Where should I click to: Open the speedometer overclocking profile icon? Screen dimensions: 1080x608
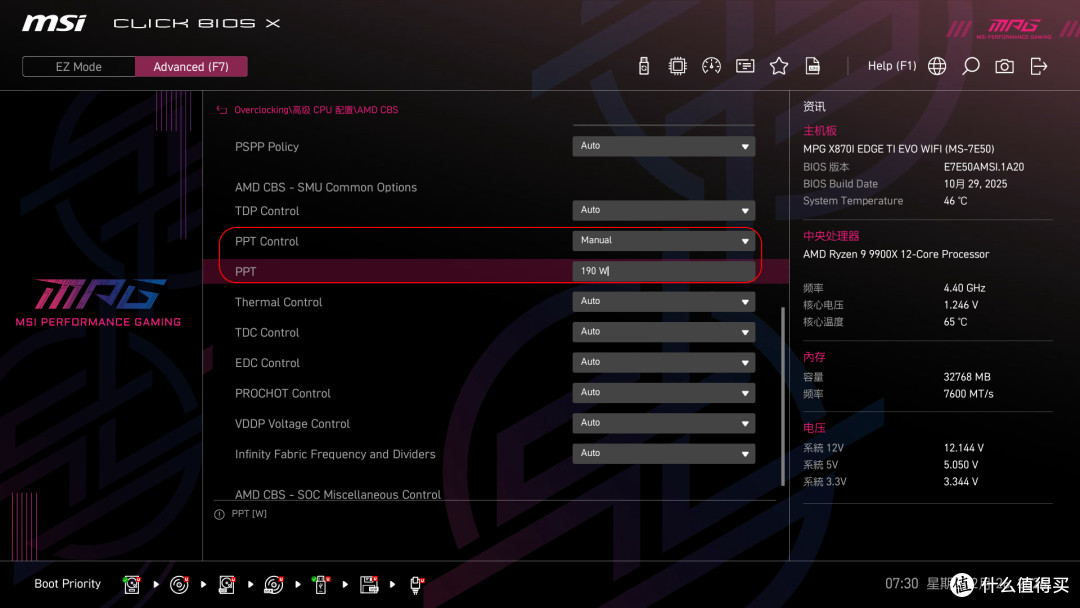tap(712, 66)
